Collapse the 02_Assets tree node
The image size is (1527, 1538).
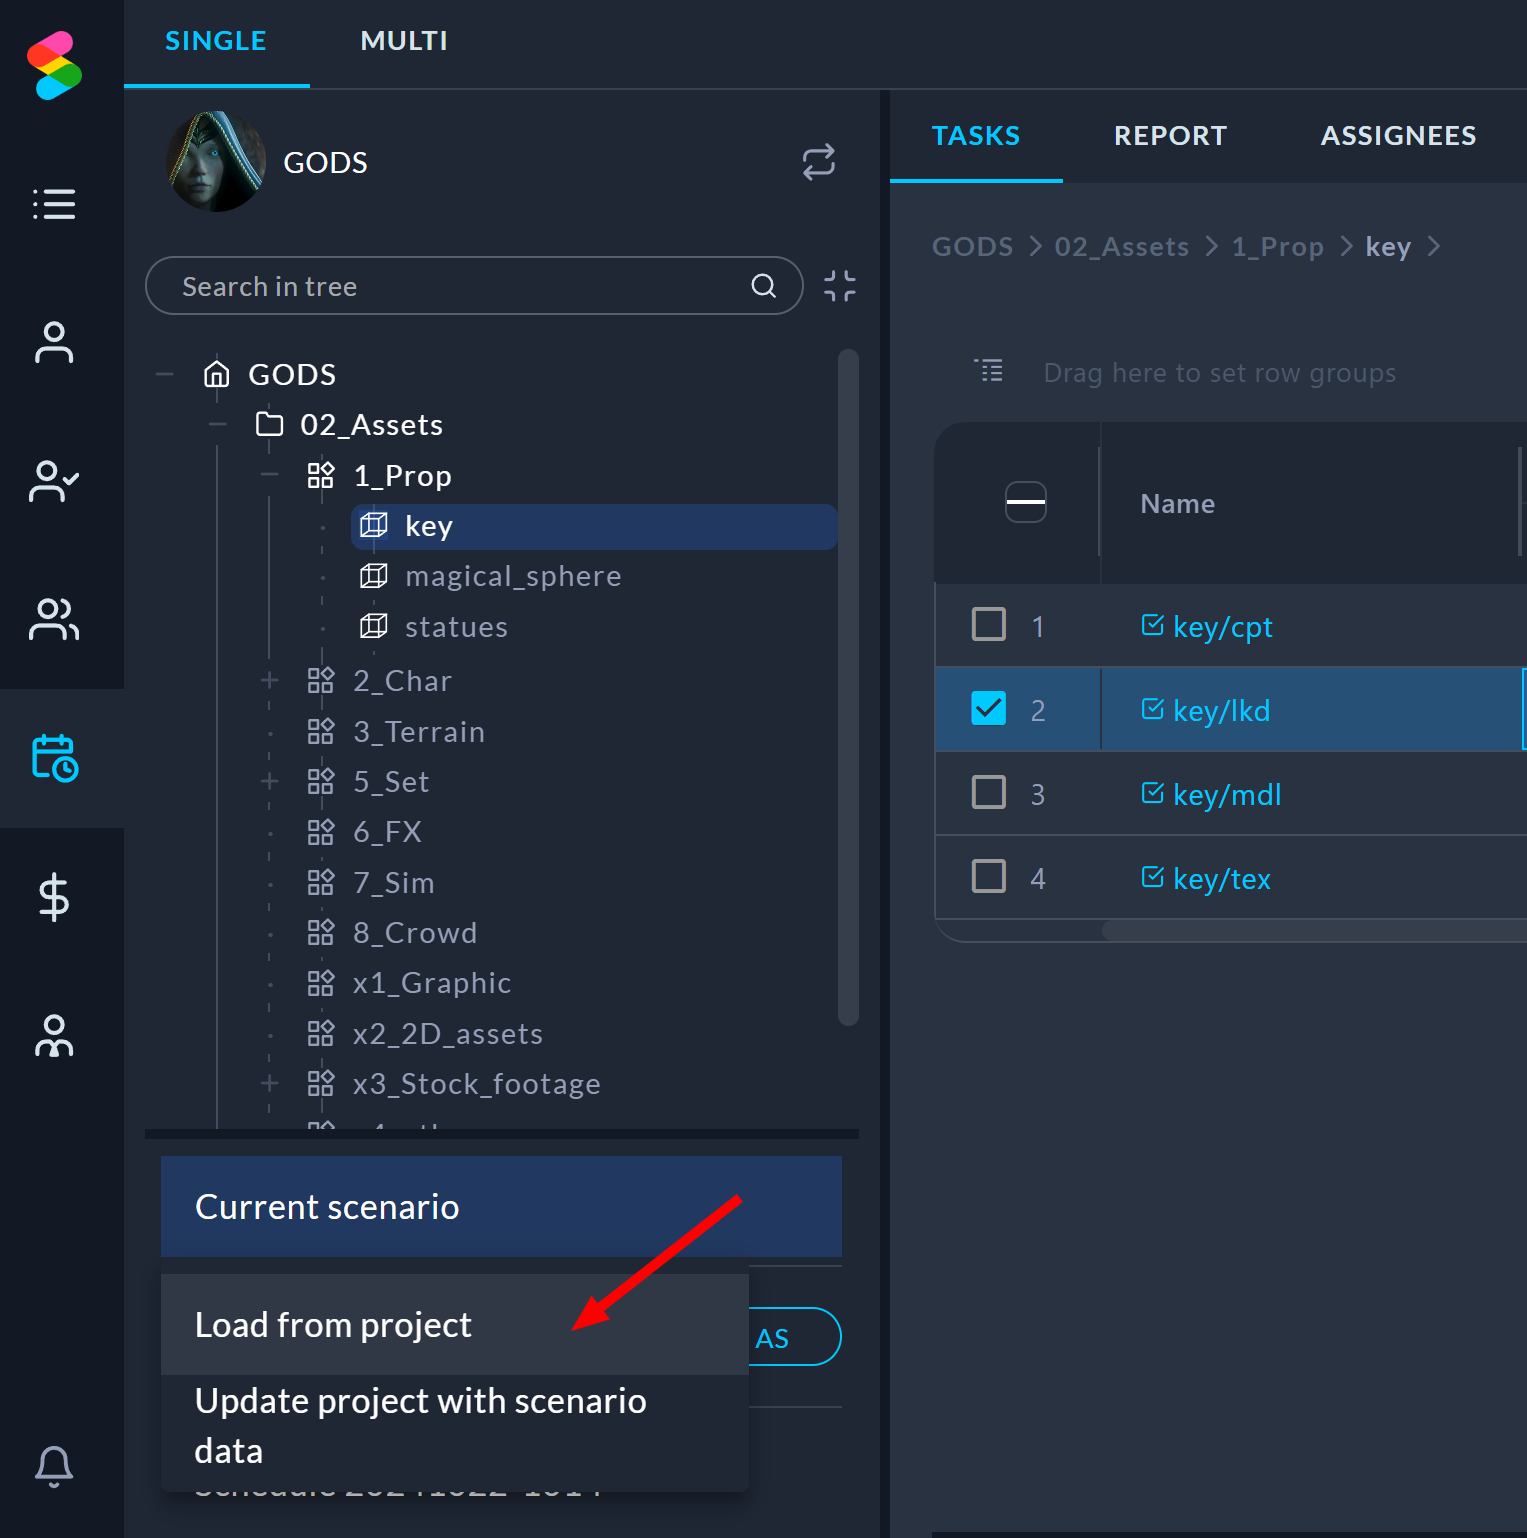tap(217, 425)
